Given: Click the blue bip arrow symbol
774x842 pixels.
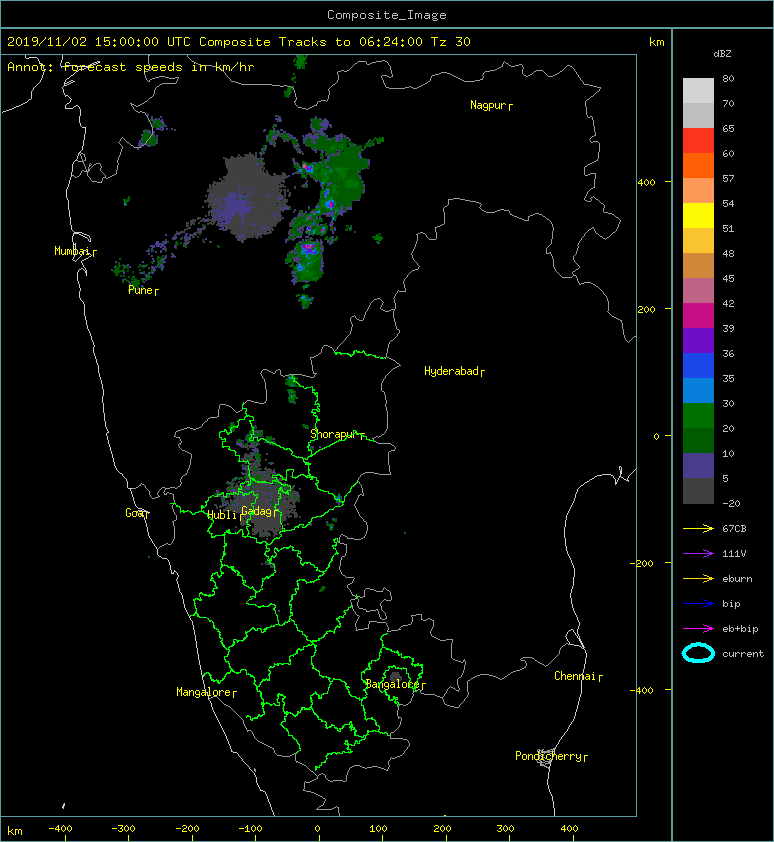Looking at the screenshot, I should [698, 604].
